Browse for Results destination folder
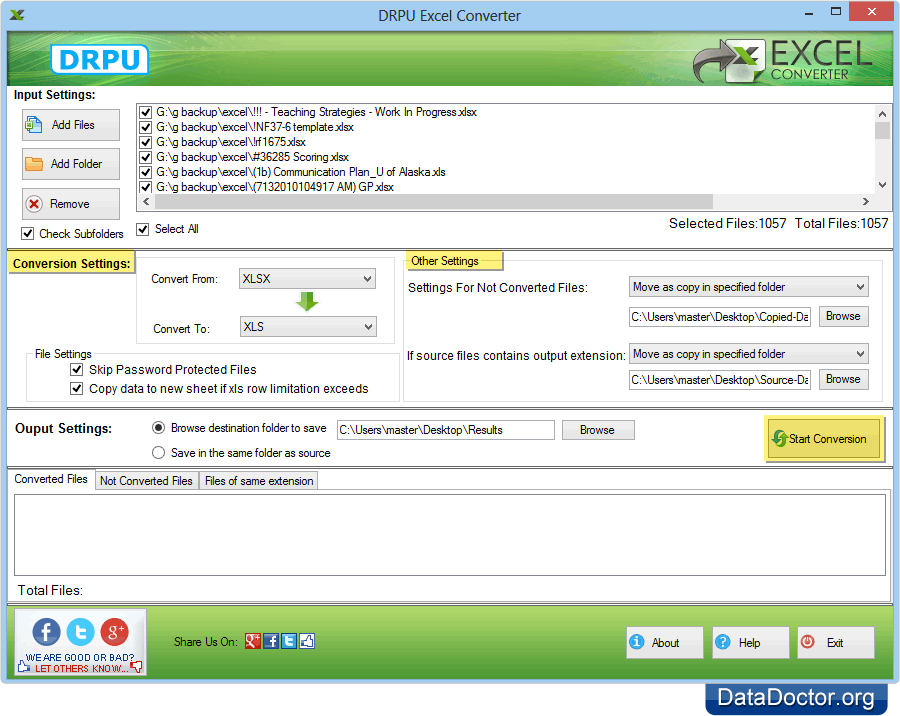Viewport: 900px width, 716px height. (598, 430)
